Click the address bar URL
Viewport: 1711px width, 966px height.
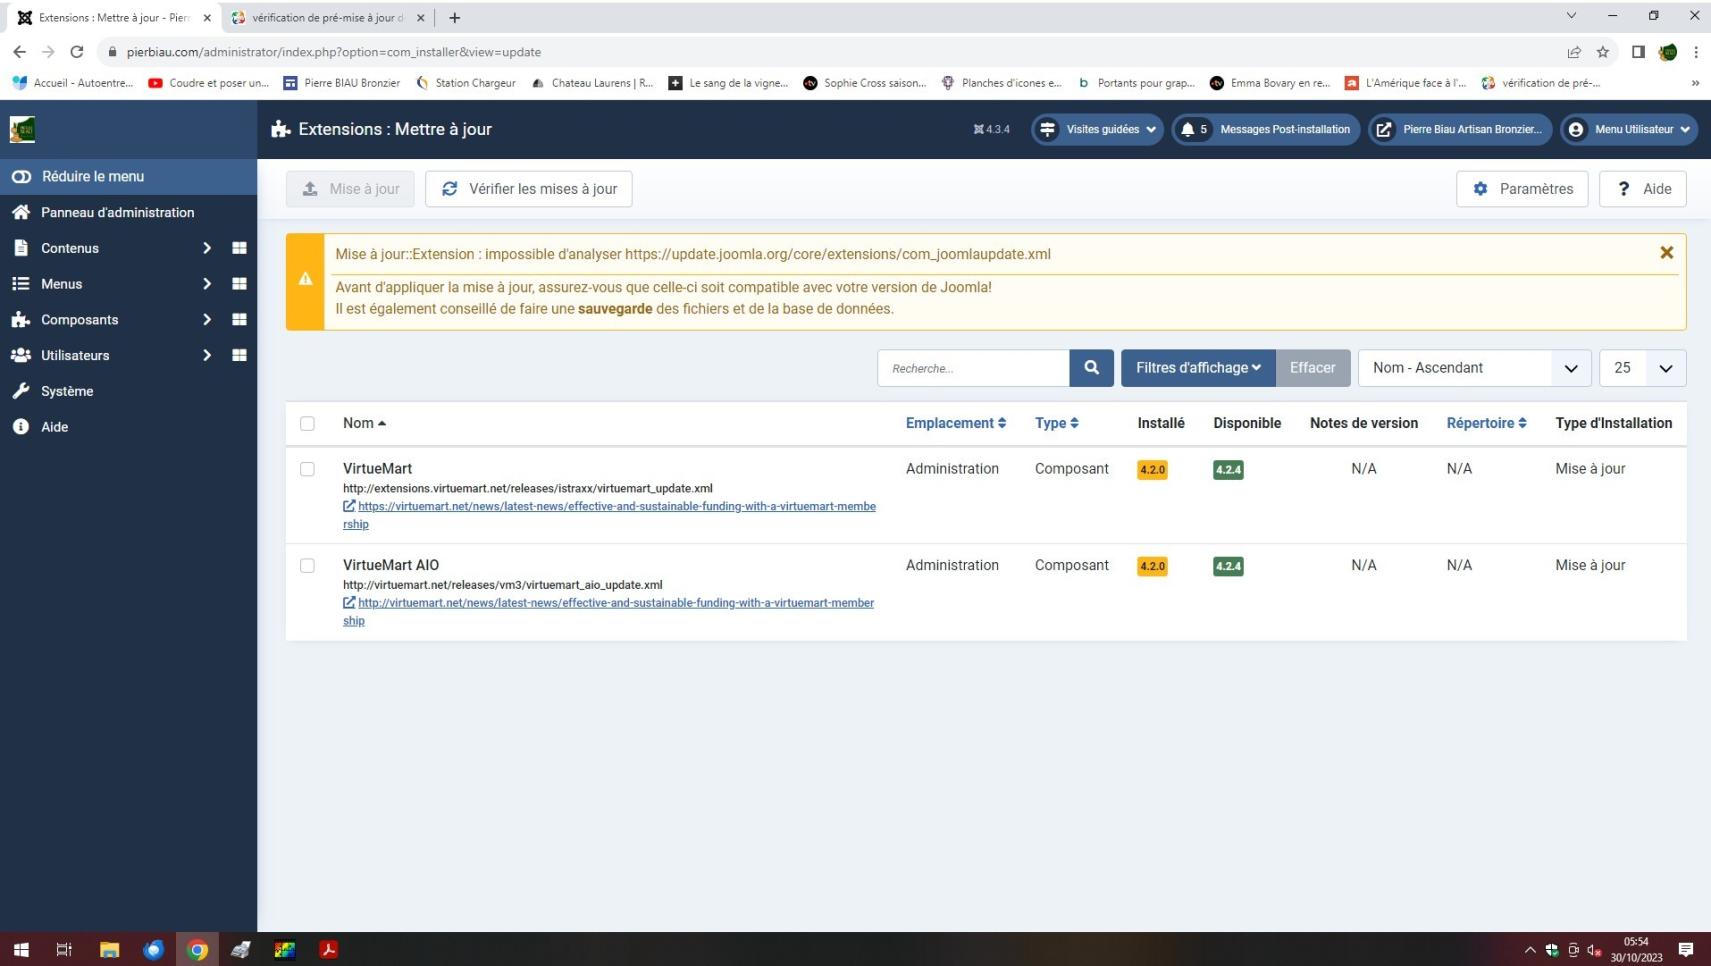pos(334,52)
